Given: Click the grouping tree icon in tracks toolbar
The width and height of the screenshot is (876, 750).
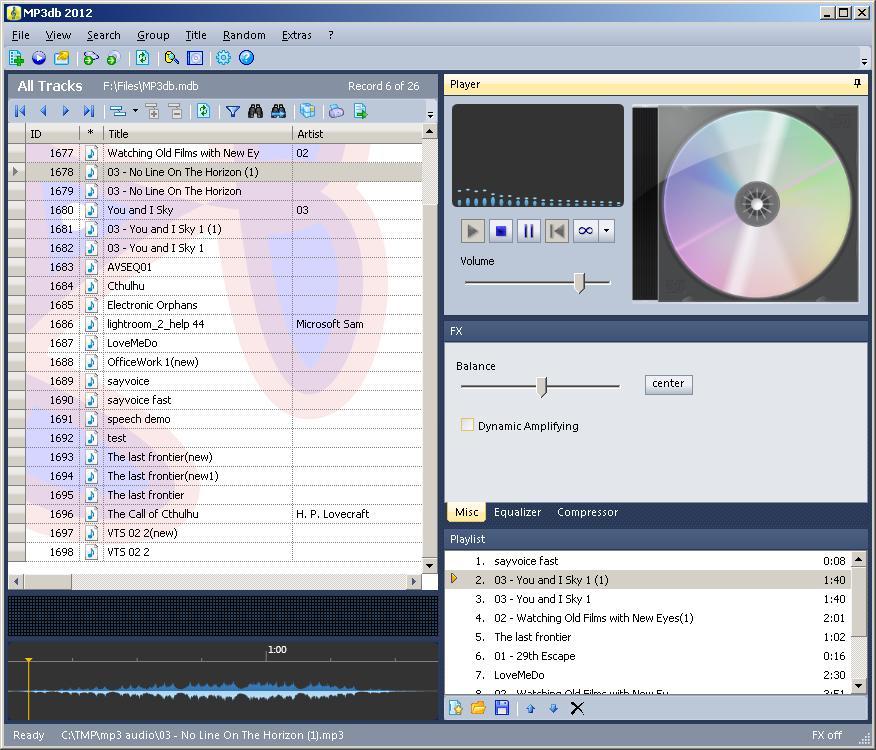Looking at the screenshot, I should [117, 111].
